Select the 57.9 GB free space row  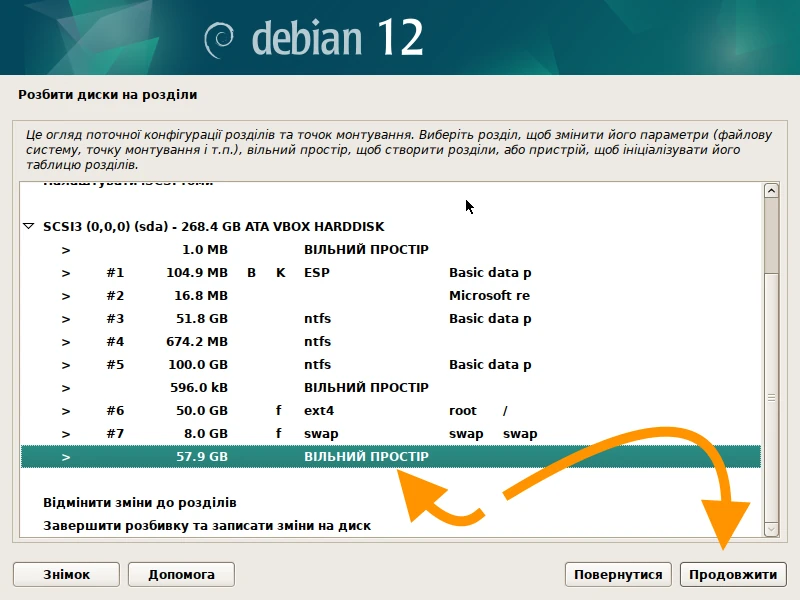(391, 456)
